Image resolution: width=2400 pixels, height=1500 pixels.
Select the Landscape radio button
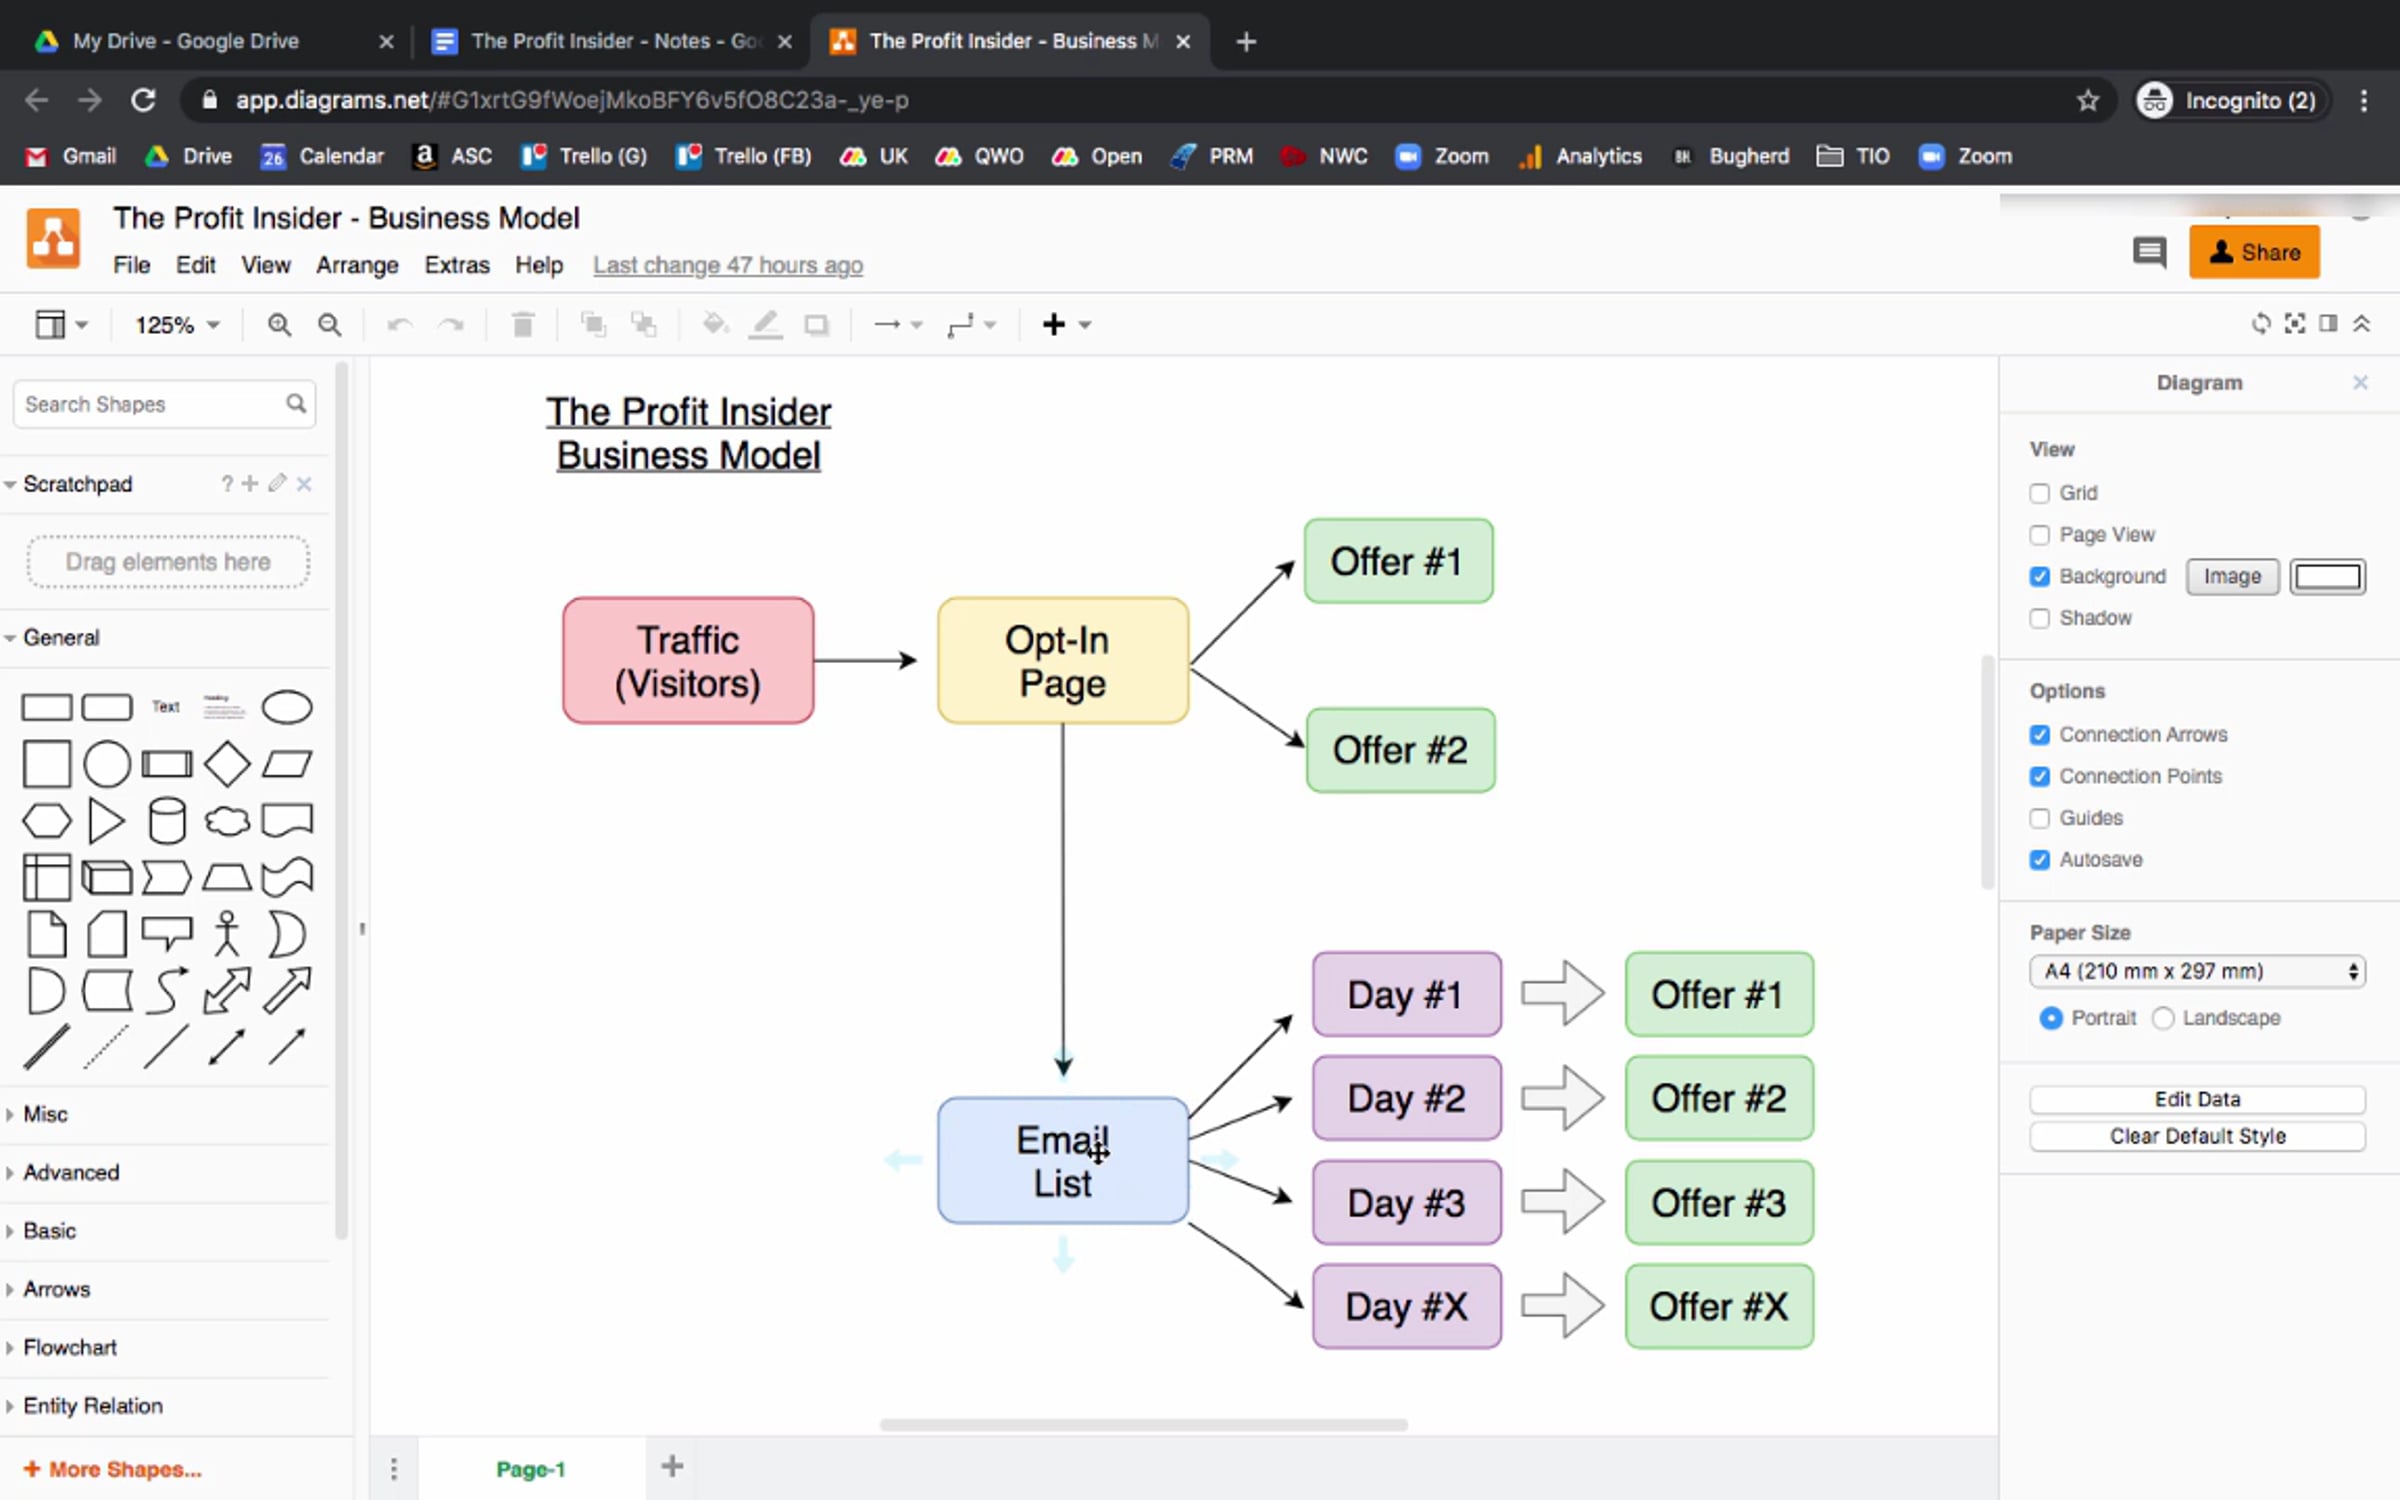(2163, 1018)
